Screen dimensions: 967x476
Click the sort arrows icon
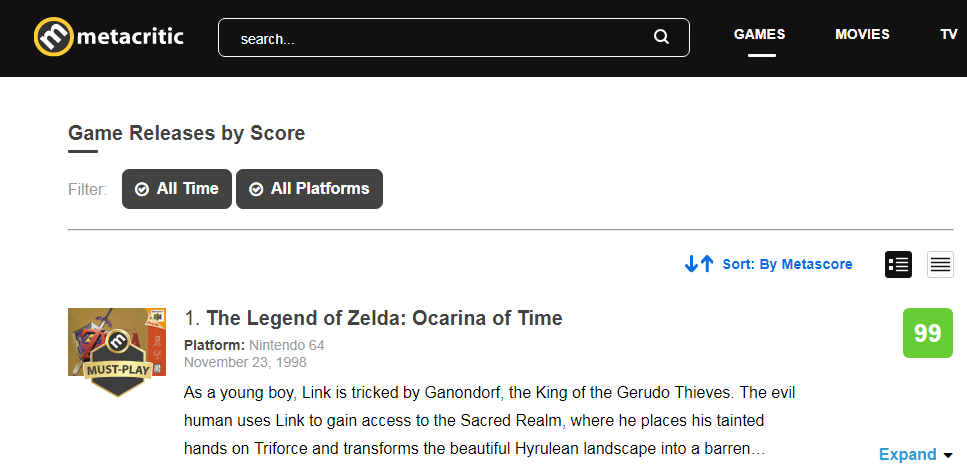pos(699,264)
